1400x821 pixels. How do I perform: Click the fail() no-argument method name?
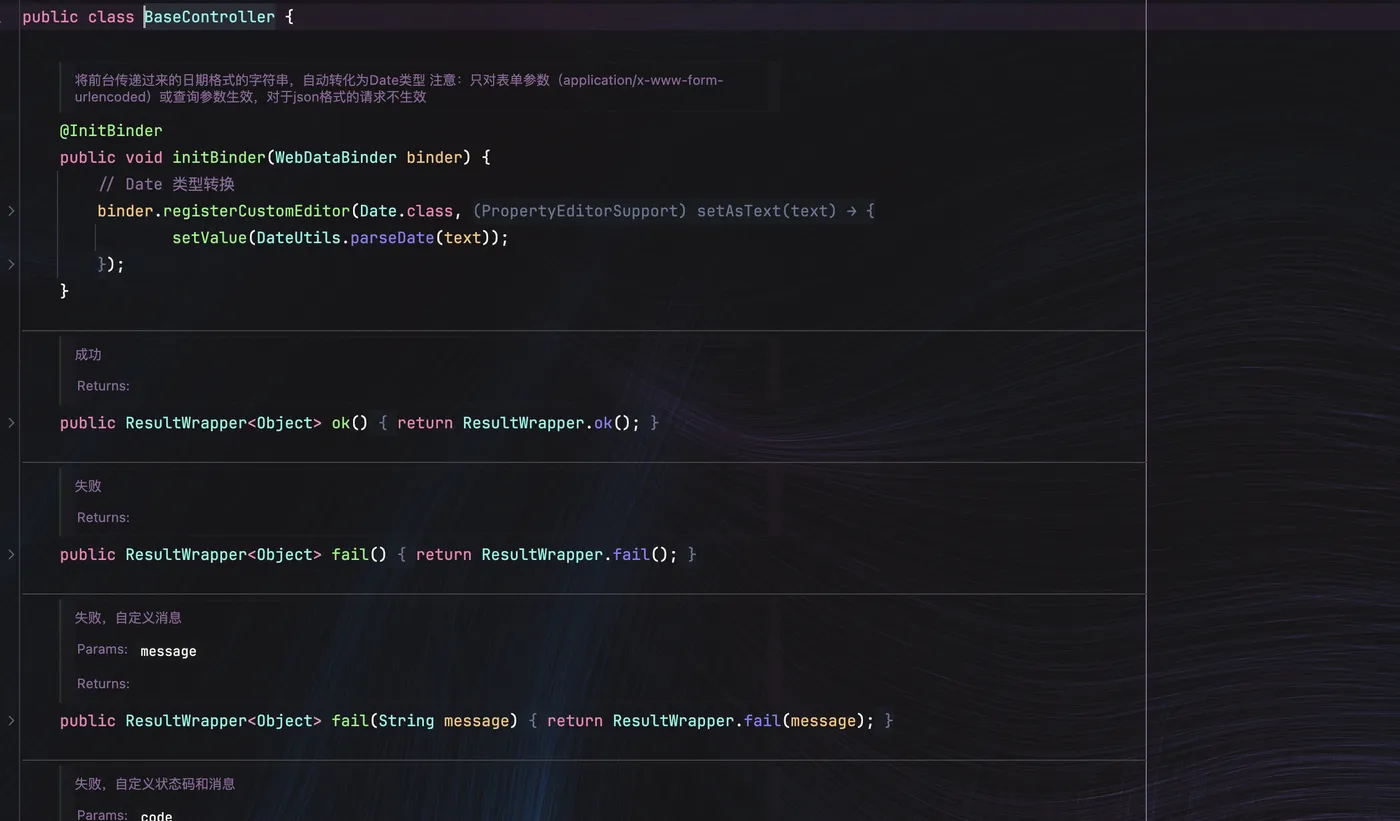[x=350, y=555]
